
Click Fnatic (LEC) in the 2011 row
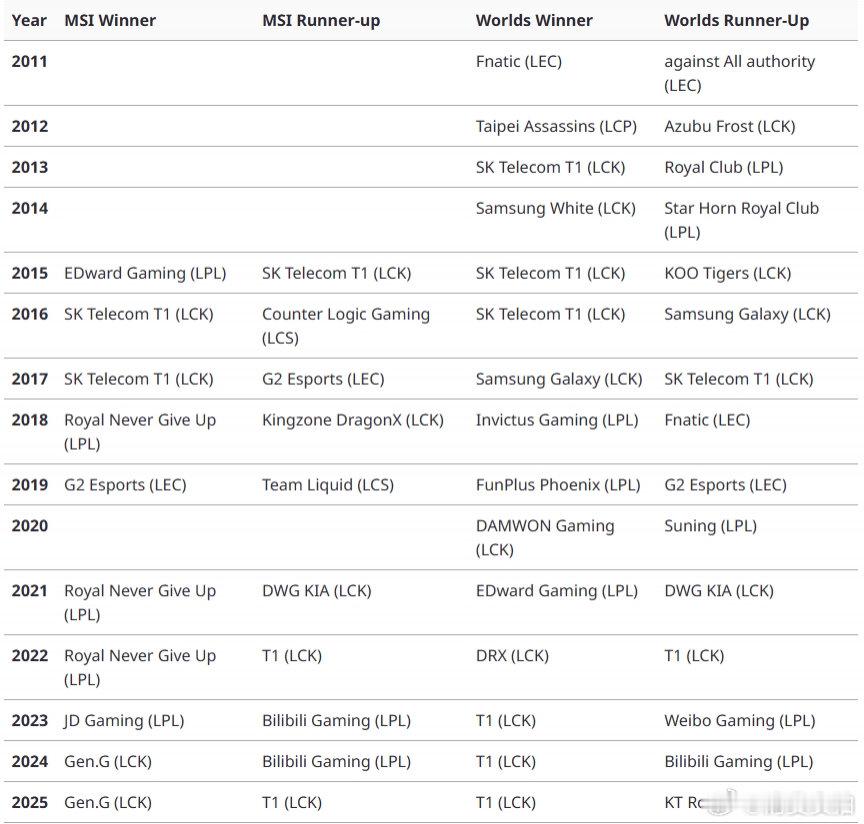point(519,61)
